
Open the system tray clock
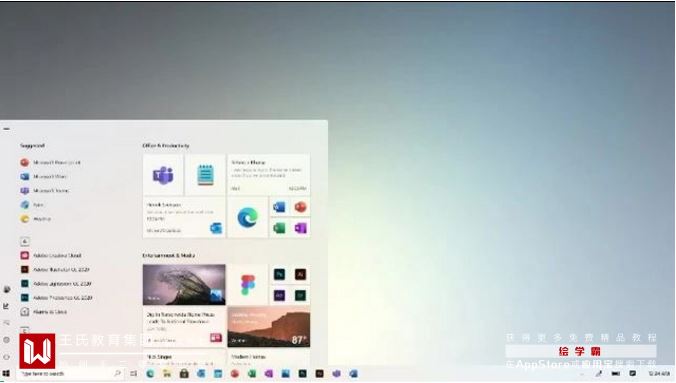pos(659,374)
